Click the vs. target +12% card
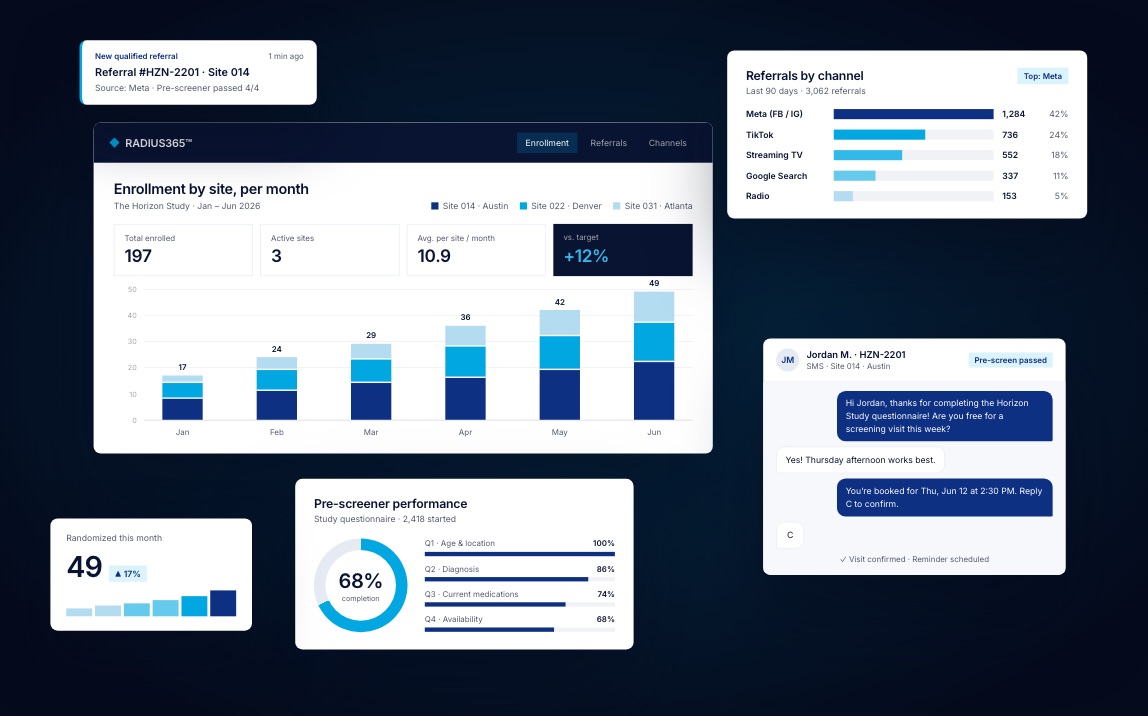Image resolution: width=1148 pixels, height=716 pixels. coord(622,250)
